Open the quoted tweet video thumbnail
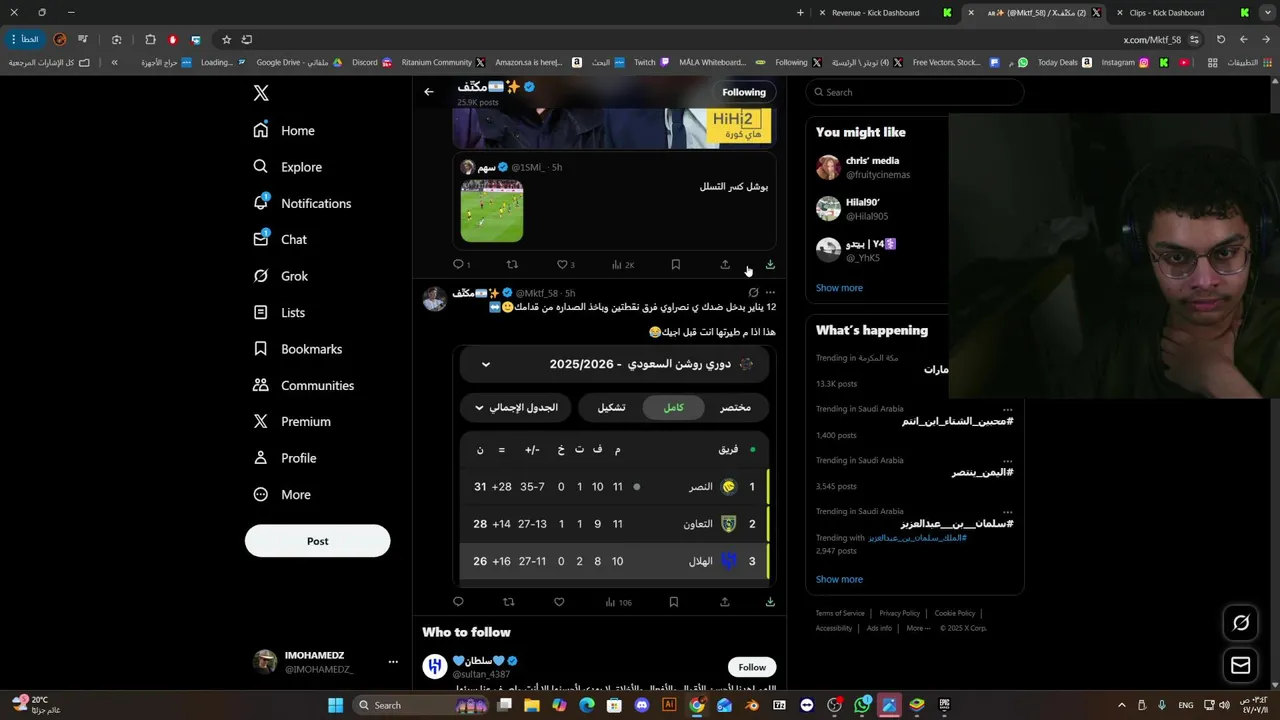The image size is (1280, 720). pos(492,210)
